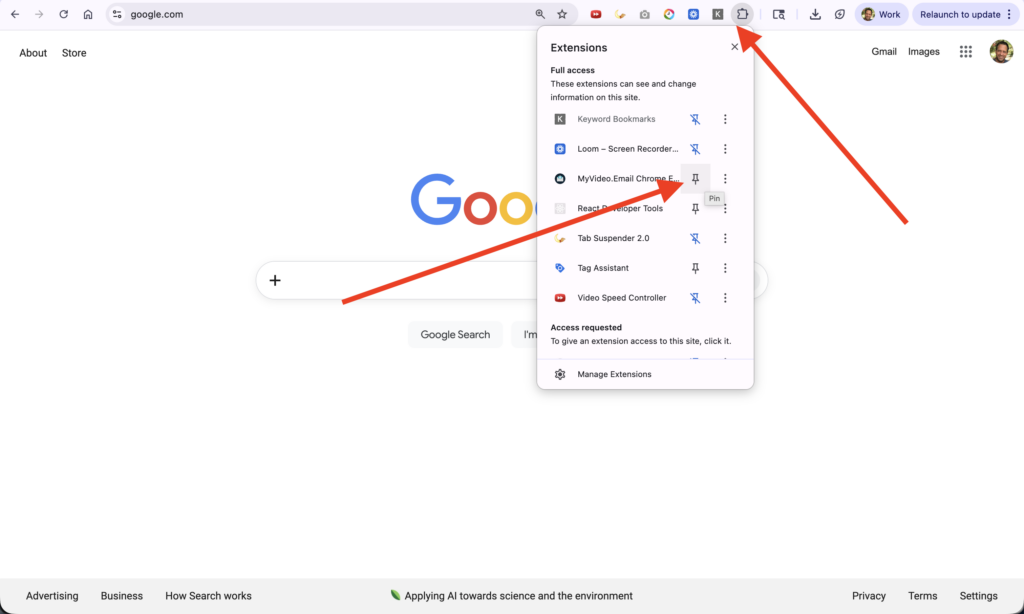Bookmark this page with the star icon
1024x614 pixels.
(562, 14)
